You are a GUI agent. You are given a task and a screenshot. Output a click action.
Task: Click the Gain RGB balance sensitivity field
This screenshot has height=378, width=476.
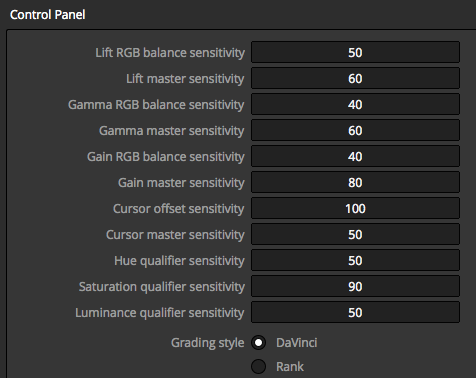pyautogui.click(x=355, y=156)
